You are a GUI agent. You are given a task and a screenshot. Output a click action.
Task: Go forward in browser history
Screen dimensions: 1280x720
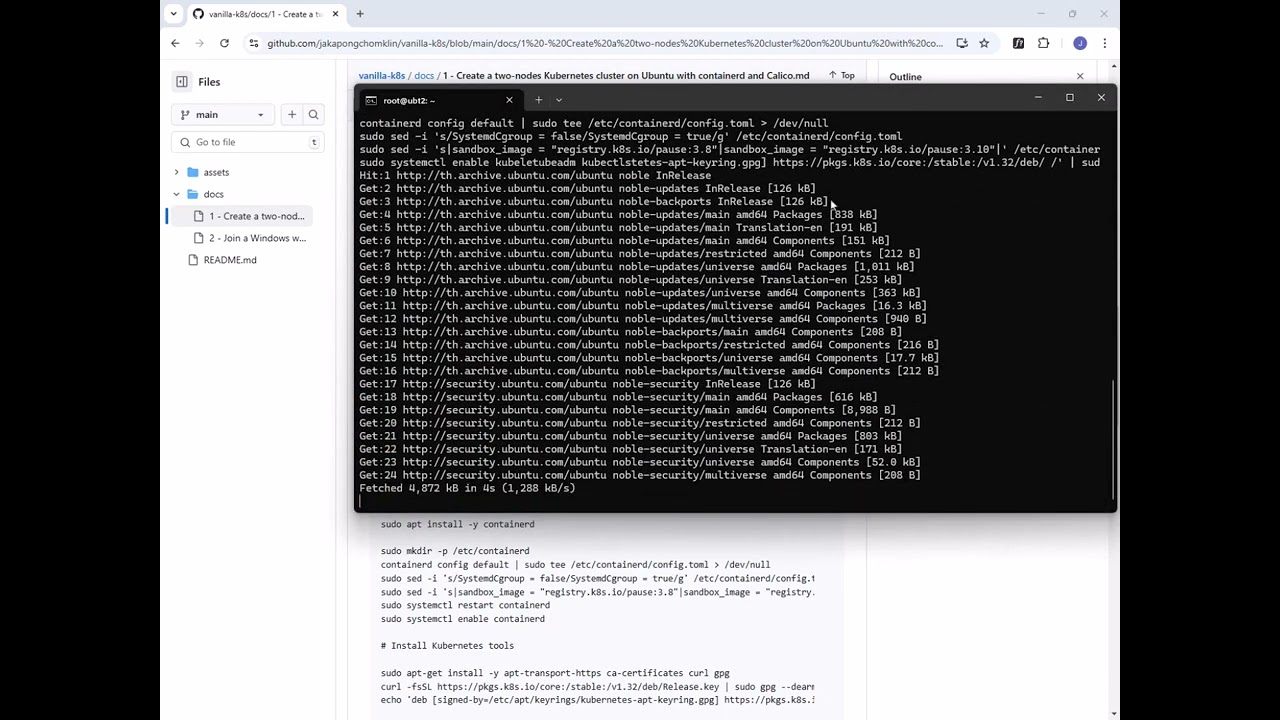[200, 43]
